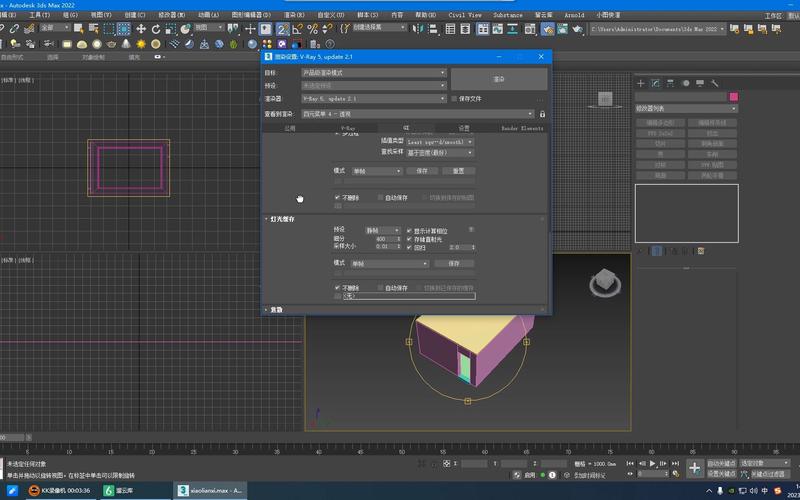Toggle the lock icon beside view dropdown
The height and width of the screenshot is (500, 800).
point(542,114)
